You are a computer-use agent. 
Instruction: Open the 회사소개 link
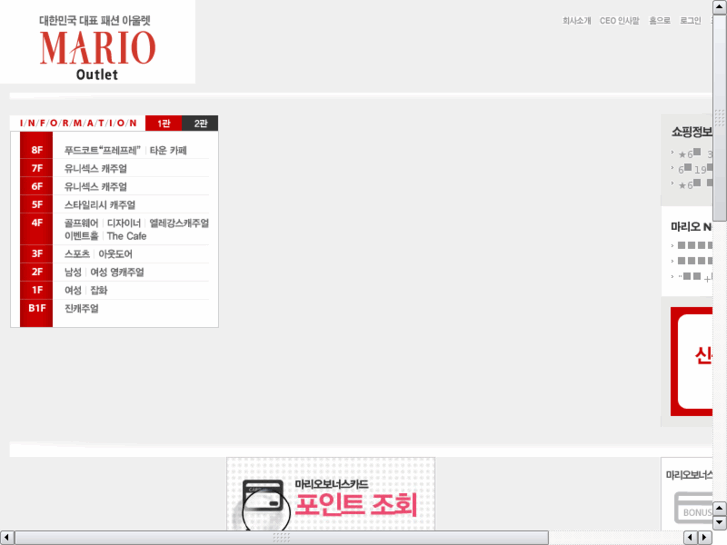click(x=577, y=21)
